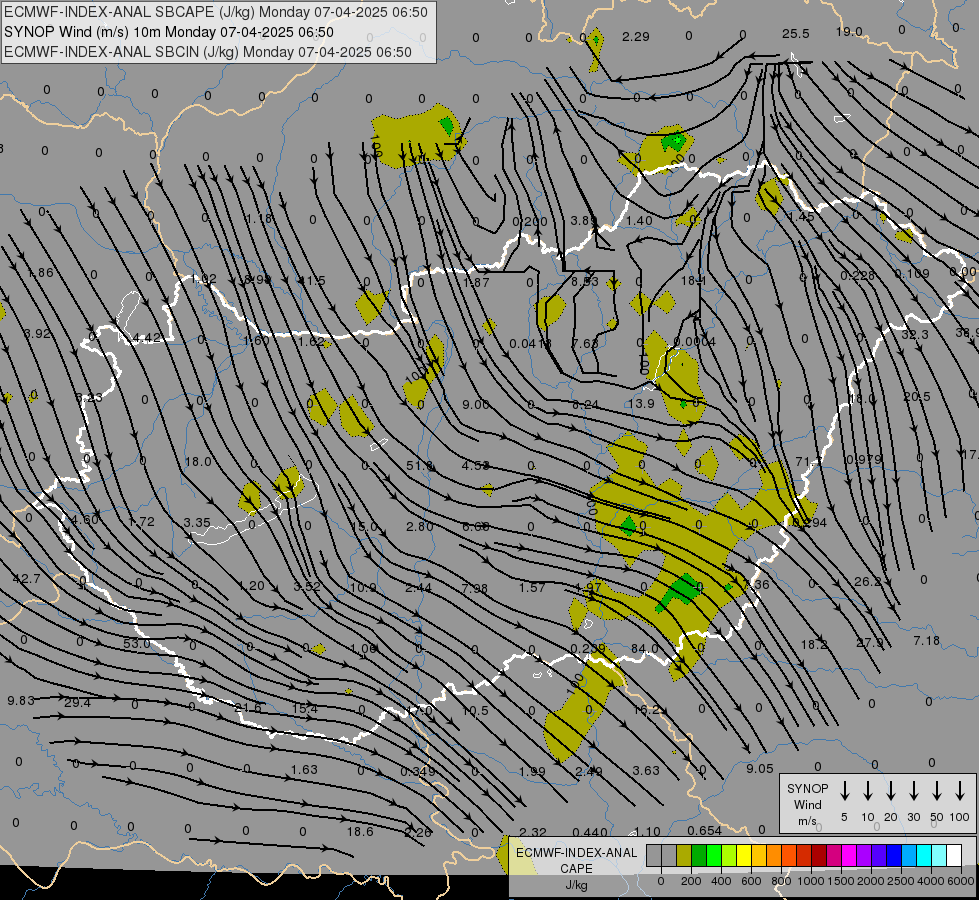The image size is (979, 900).
Task: Pick the pure blue CAPE legend swatch
Action: tap(893, 856)
